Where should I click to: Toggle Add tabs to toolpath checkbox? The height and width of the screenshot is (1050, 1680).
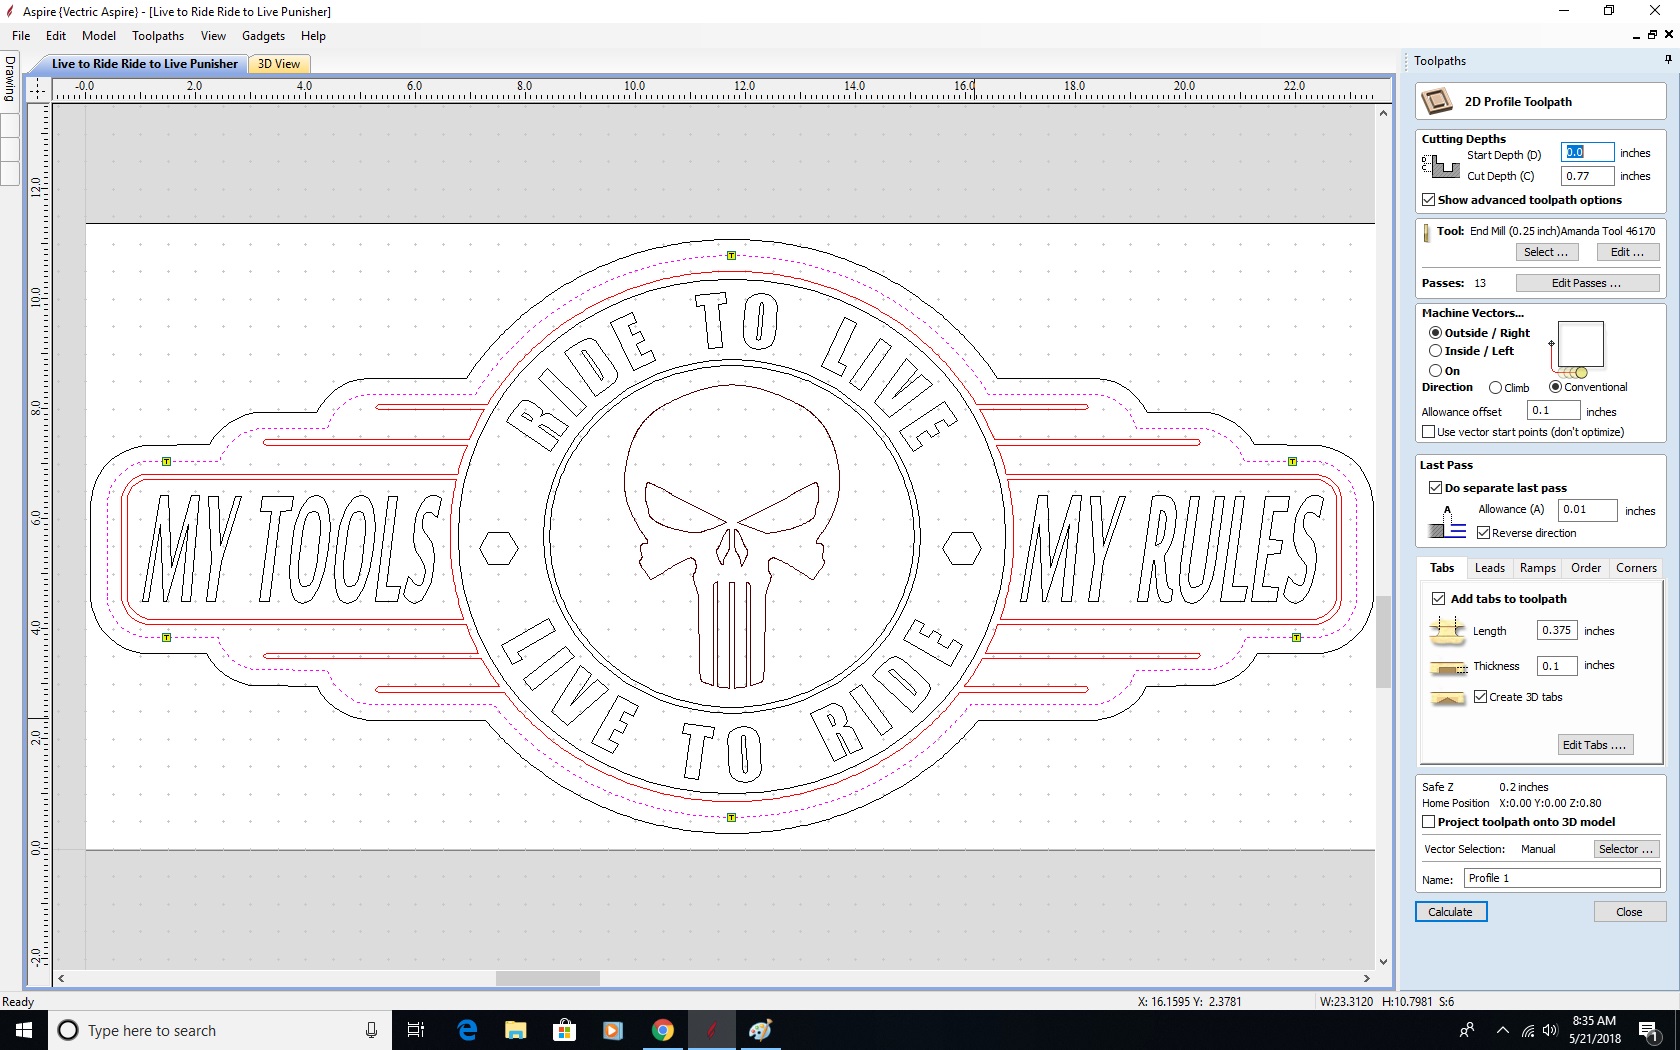click(x=1438, y=599)
